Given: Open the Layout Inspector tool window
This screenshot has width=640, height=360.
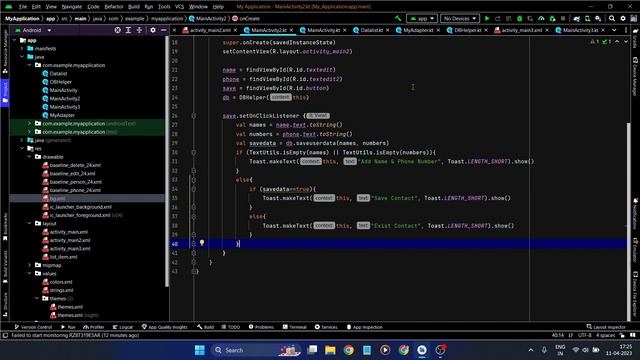Looking at the screenshot, I should pos(606,327).
